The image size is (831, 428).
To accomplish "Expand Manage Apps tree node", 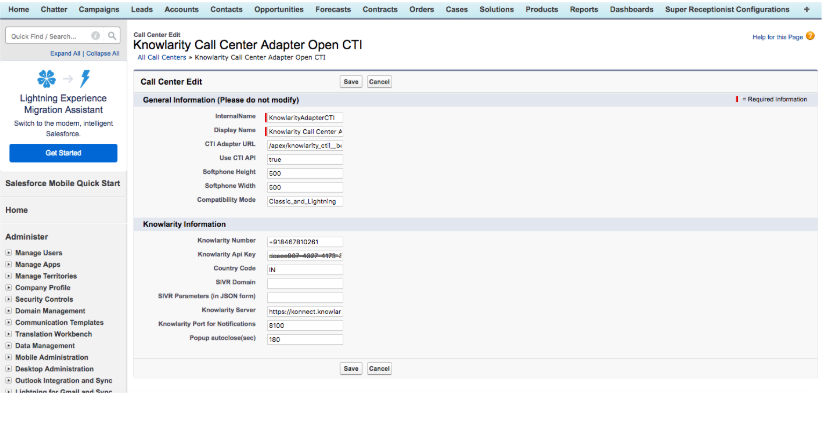I will [8, 264].
